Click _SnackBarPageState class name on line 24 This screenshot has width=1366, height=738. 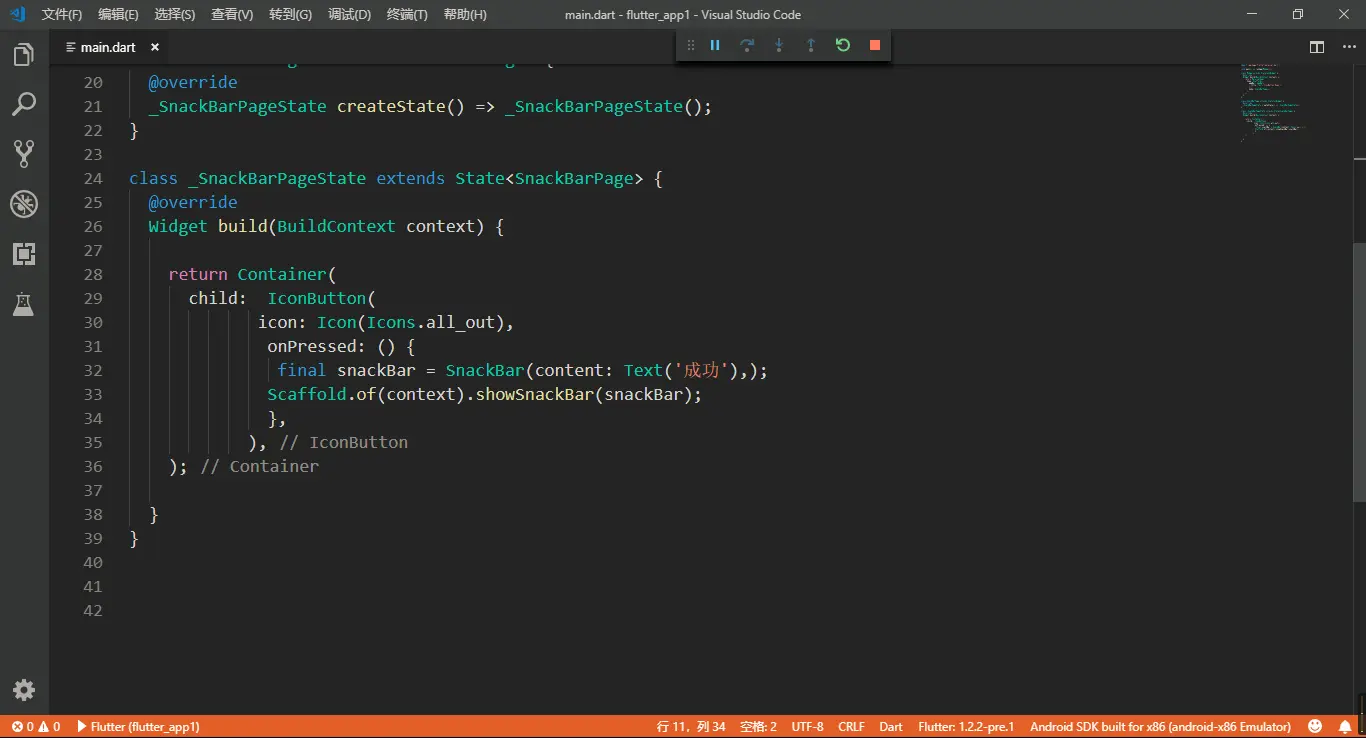(x=277, y=178)
